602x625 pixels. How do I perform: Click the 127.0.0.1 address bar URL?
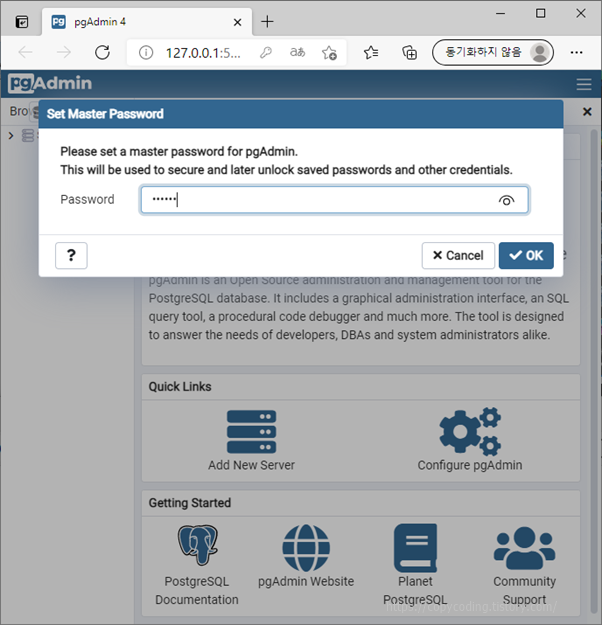[203, 53]
